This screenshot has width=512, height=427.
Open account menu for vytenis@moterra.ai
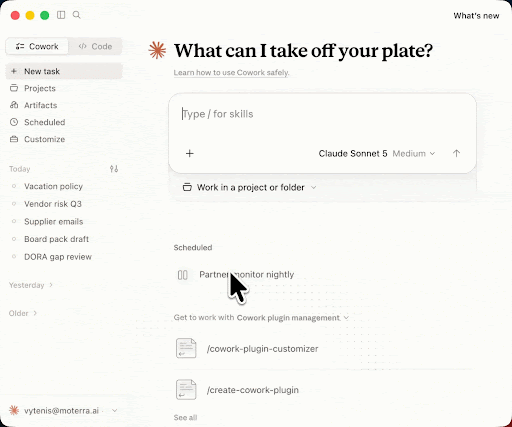tap(63, 411)
